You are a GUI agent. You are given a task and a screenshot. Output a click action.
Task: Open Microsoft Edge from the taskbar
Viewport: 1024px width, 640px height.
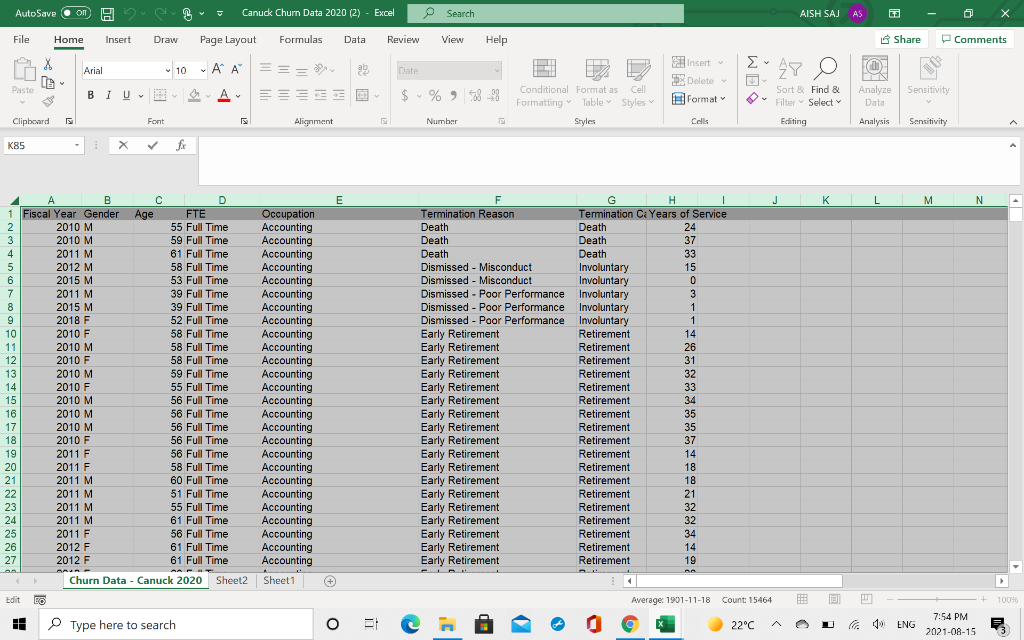410,625
